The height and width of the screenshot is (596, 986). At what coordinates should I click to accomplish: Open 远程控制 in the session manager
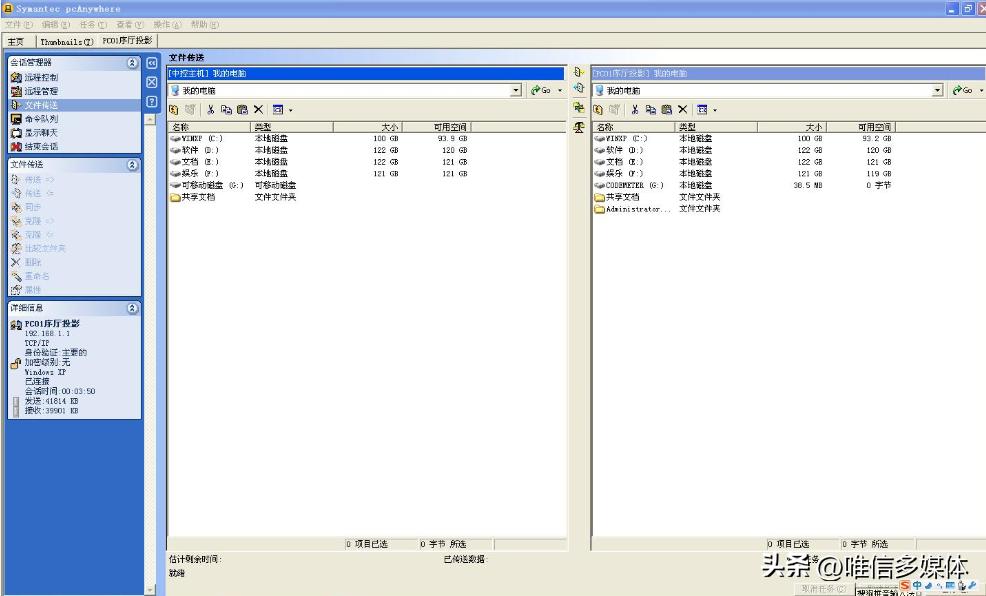point(40,77)
